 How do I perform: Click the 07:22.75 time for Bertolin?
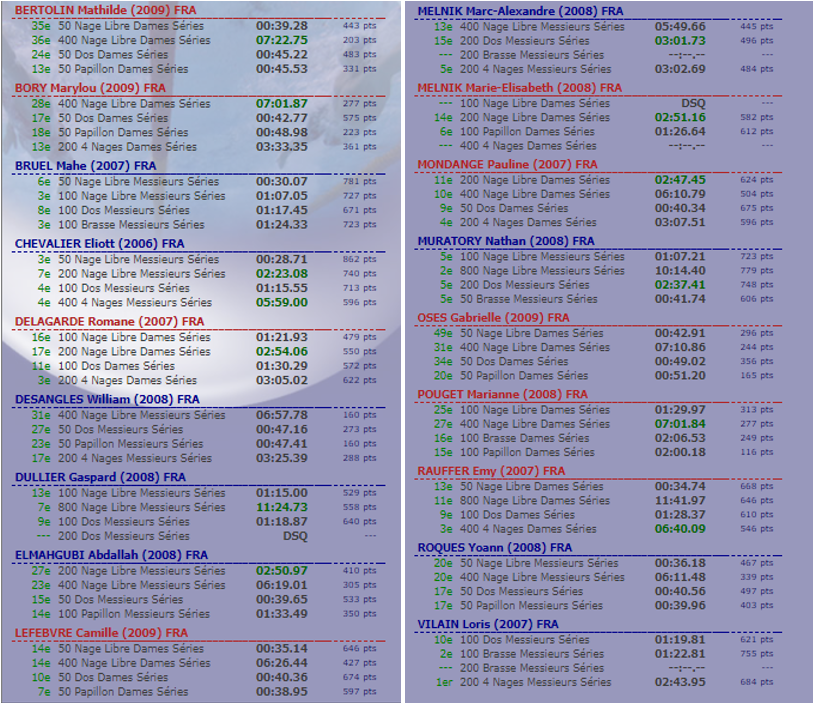point(281,40)
